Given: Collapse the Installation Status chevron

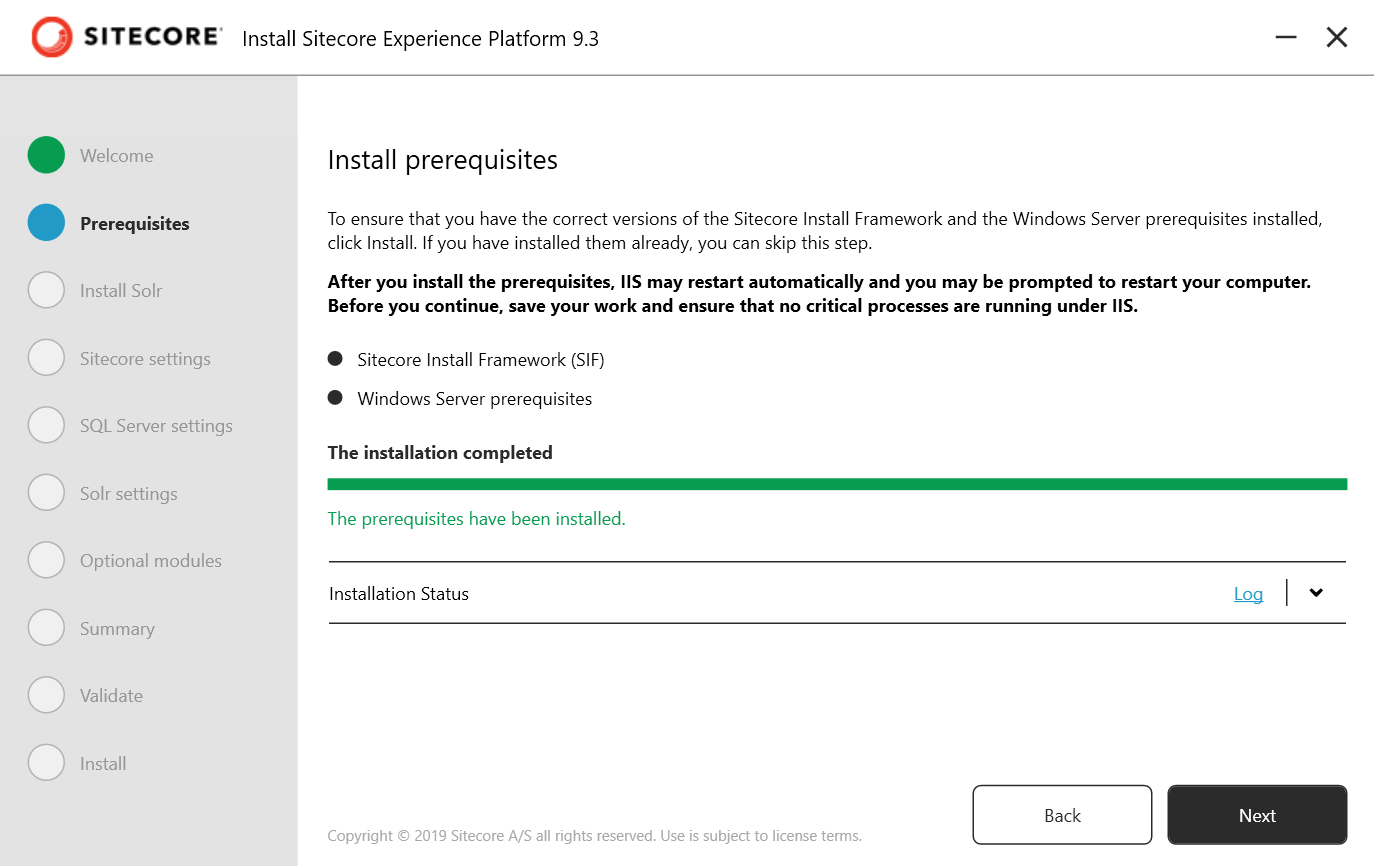Looking at the screenshot, I should coord(1315,592).
